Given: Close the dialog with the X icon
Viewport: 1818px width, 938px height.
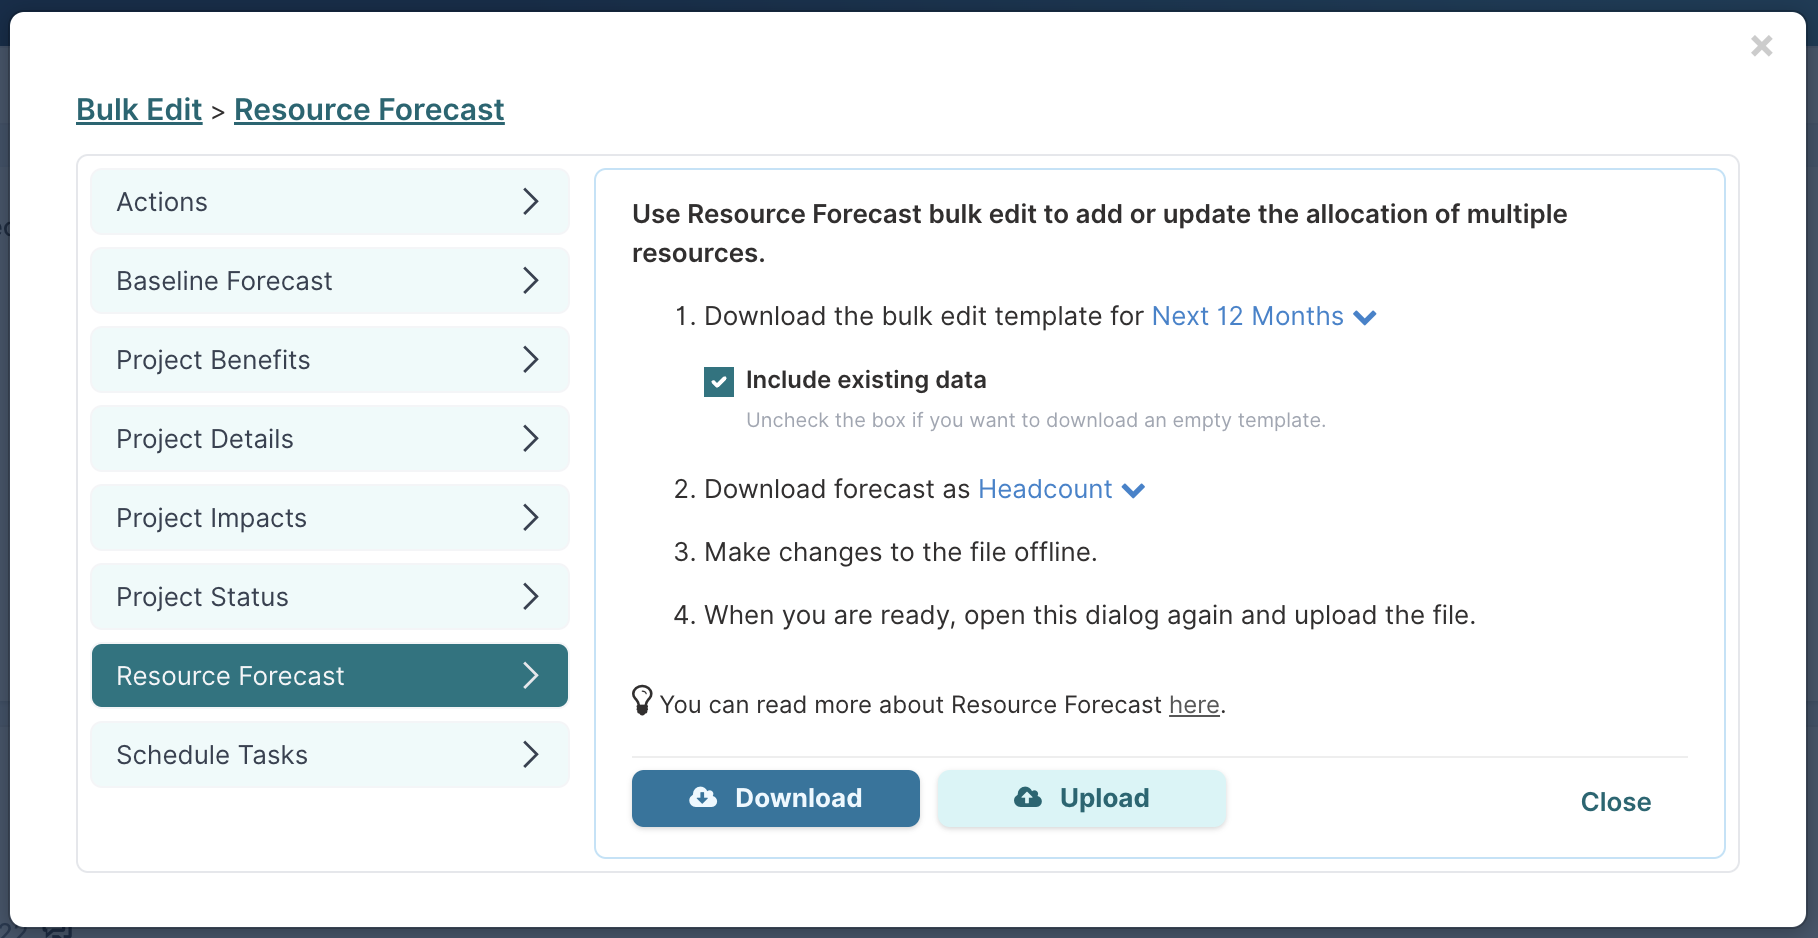Looking at the screenshot, I should click(x=1762, y=46).
